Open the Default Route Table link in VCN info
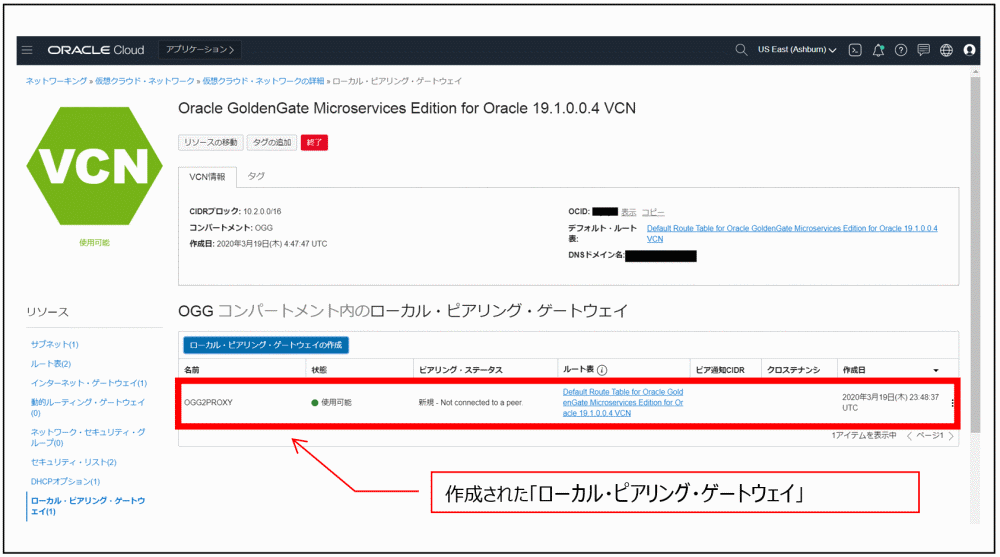 [x=791, y=234]
